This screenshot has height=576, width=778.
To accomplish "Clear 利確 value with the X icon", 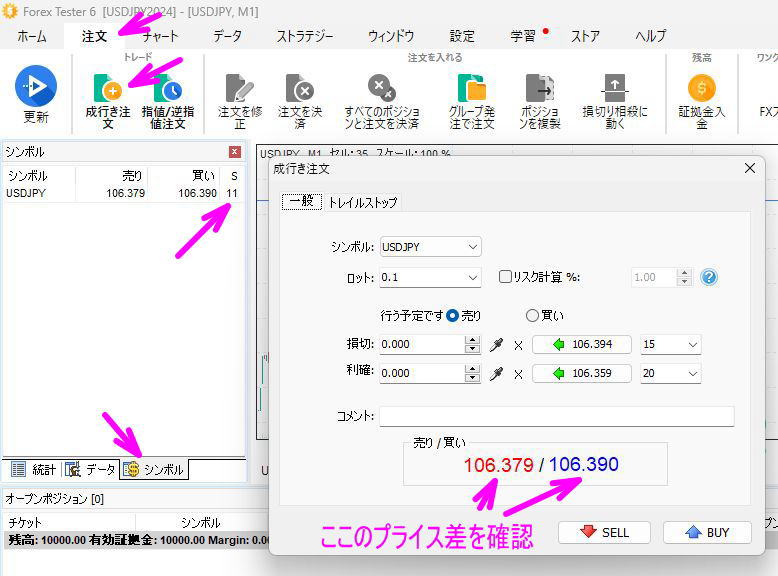I will 519,374.
